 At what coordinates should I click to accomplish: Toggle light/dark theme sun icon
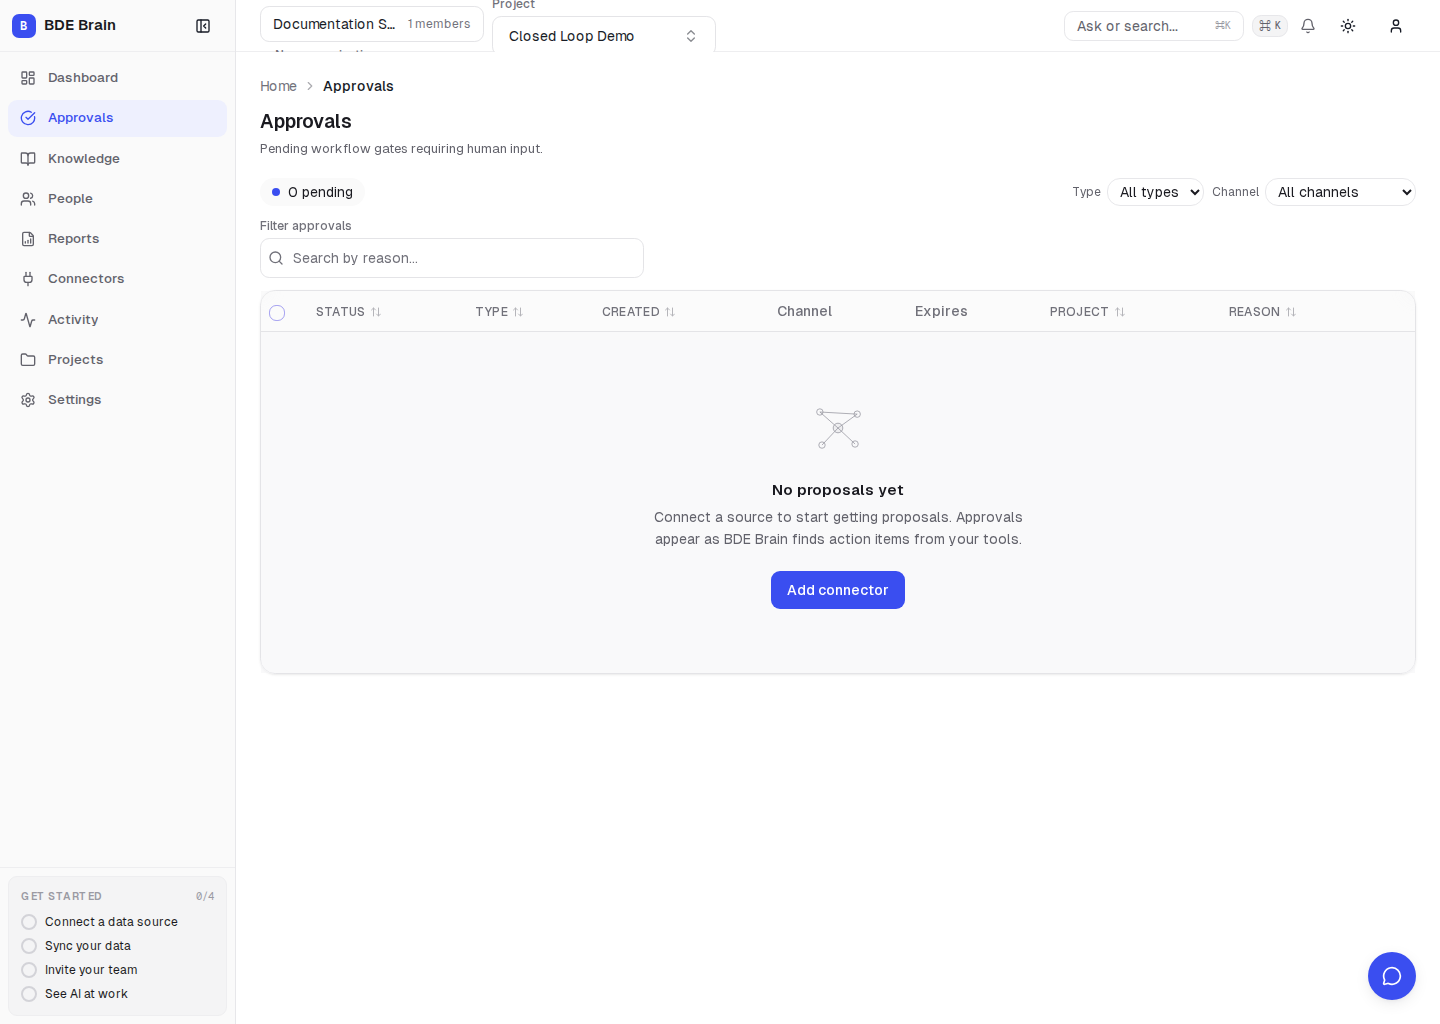(x=1348, y=26)
